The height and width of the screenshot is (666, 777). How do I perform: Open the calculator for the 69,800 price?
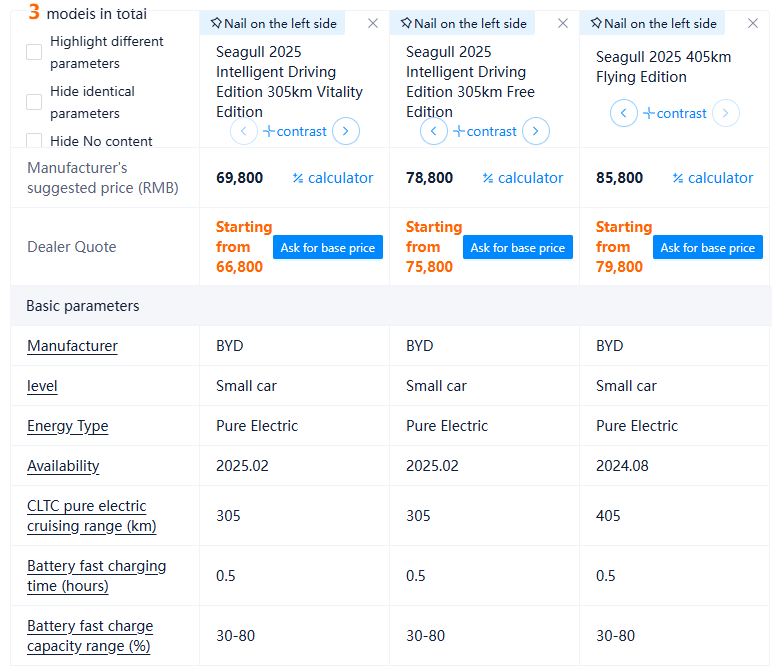click(332, 178)
